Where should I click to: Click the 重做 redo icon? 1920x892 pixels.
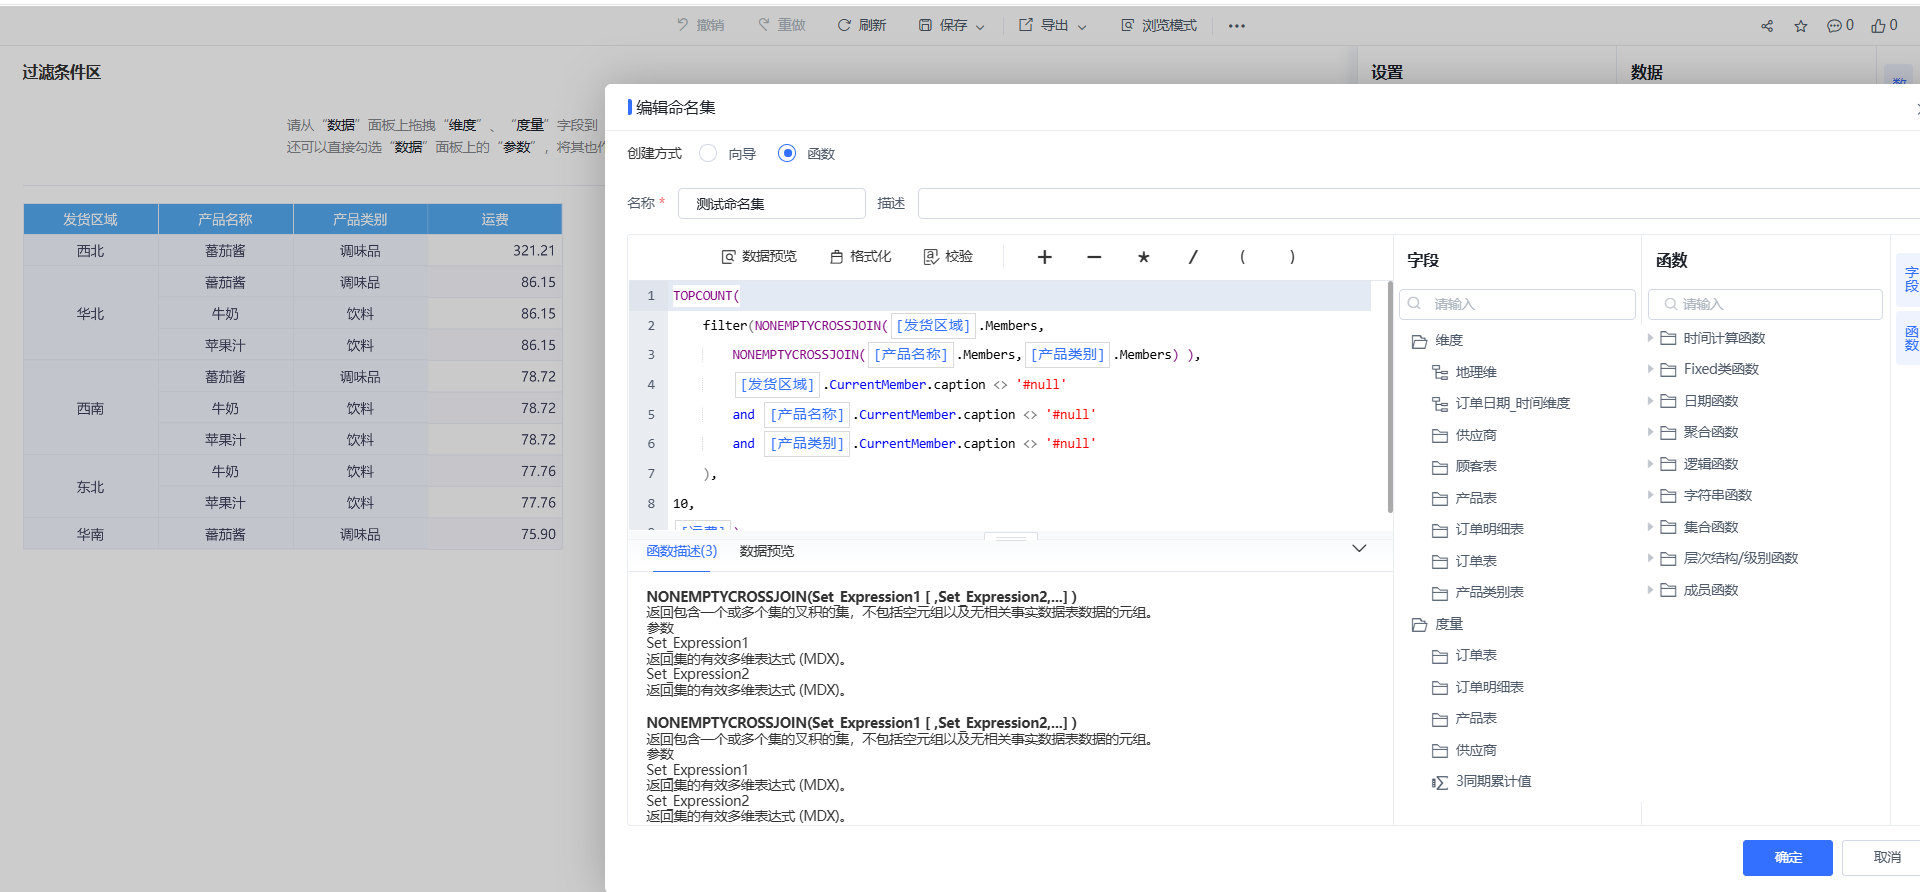(x=764, y=25)
